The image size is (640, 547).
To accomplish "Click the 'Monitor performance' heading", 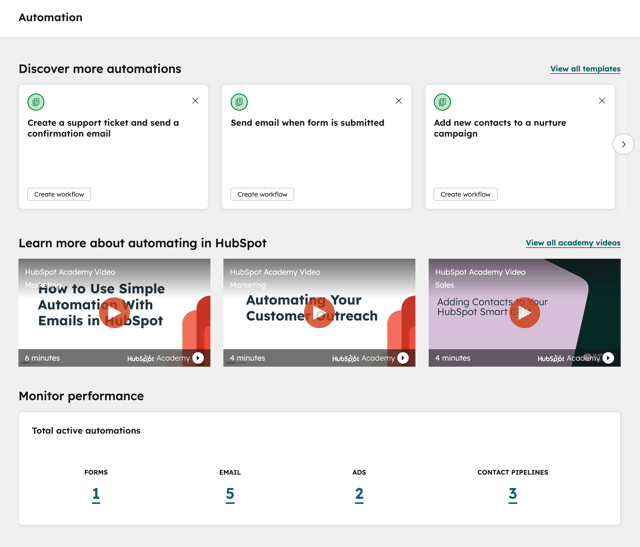I will point(81,396).
